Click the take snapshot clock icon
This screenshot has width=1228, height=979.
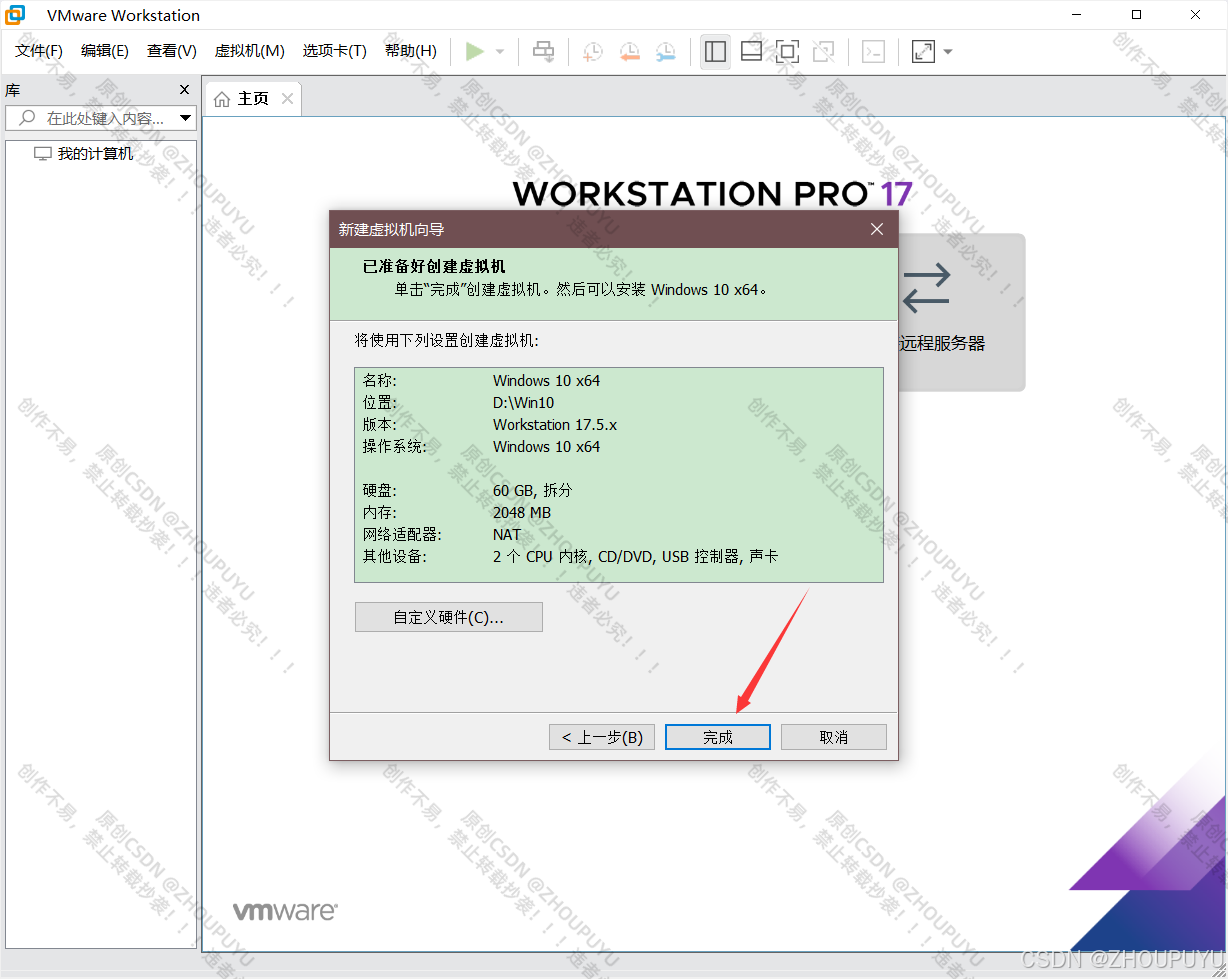pyautogui.click(x=593, y=52)
